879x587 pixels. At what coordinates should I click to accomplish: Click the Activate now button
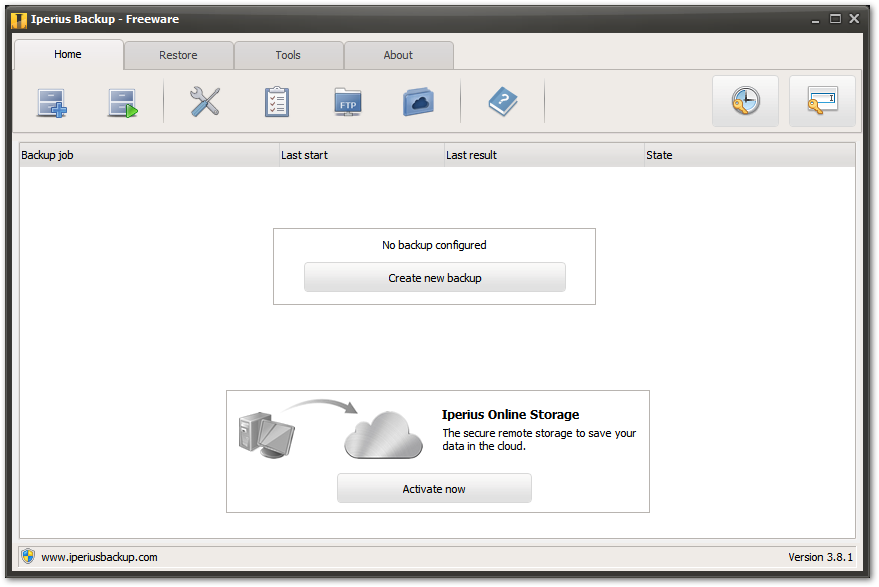tap(434, 488)
